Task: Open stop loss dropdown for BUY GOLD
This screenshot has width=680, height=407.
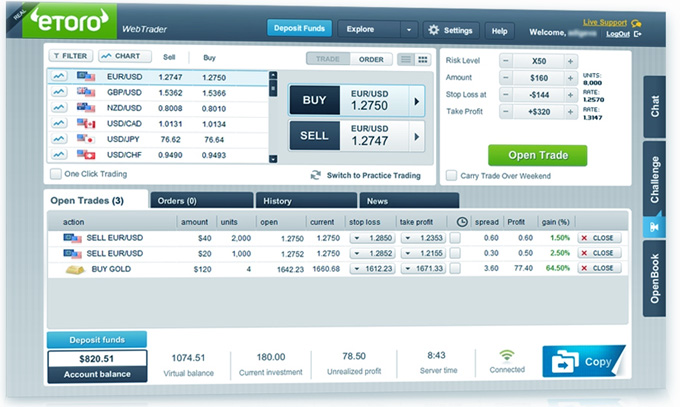Action: coord(358,269)
